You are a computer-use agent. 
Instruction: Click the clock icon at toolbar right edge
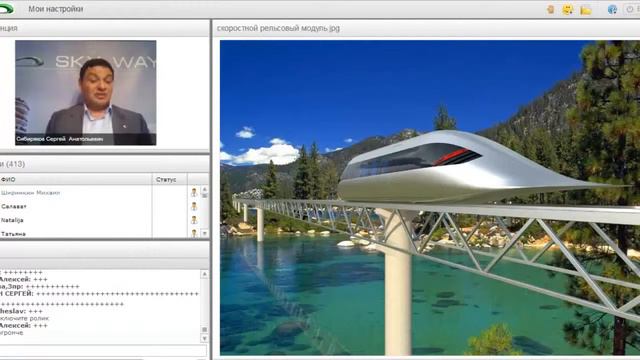630,9
